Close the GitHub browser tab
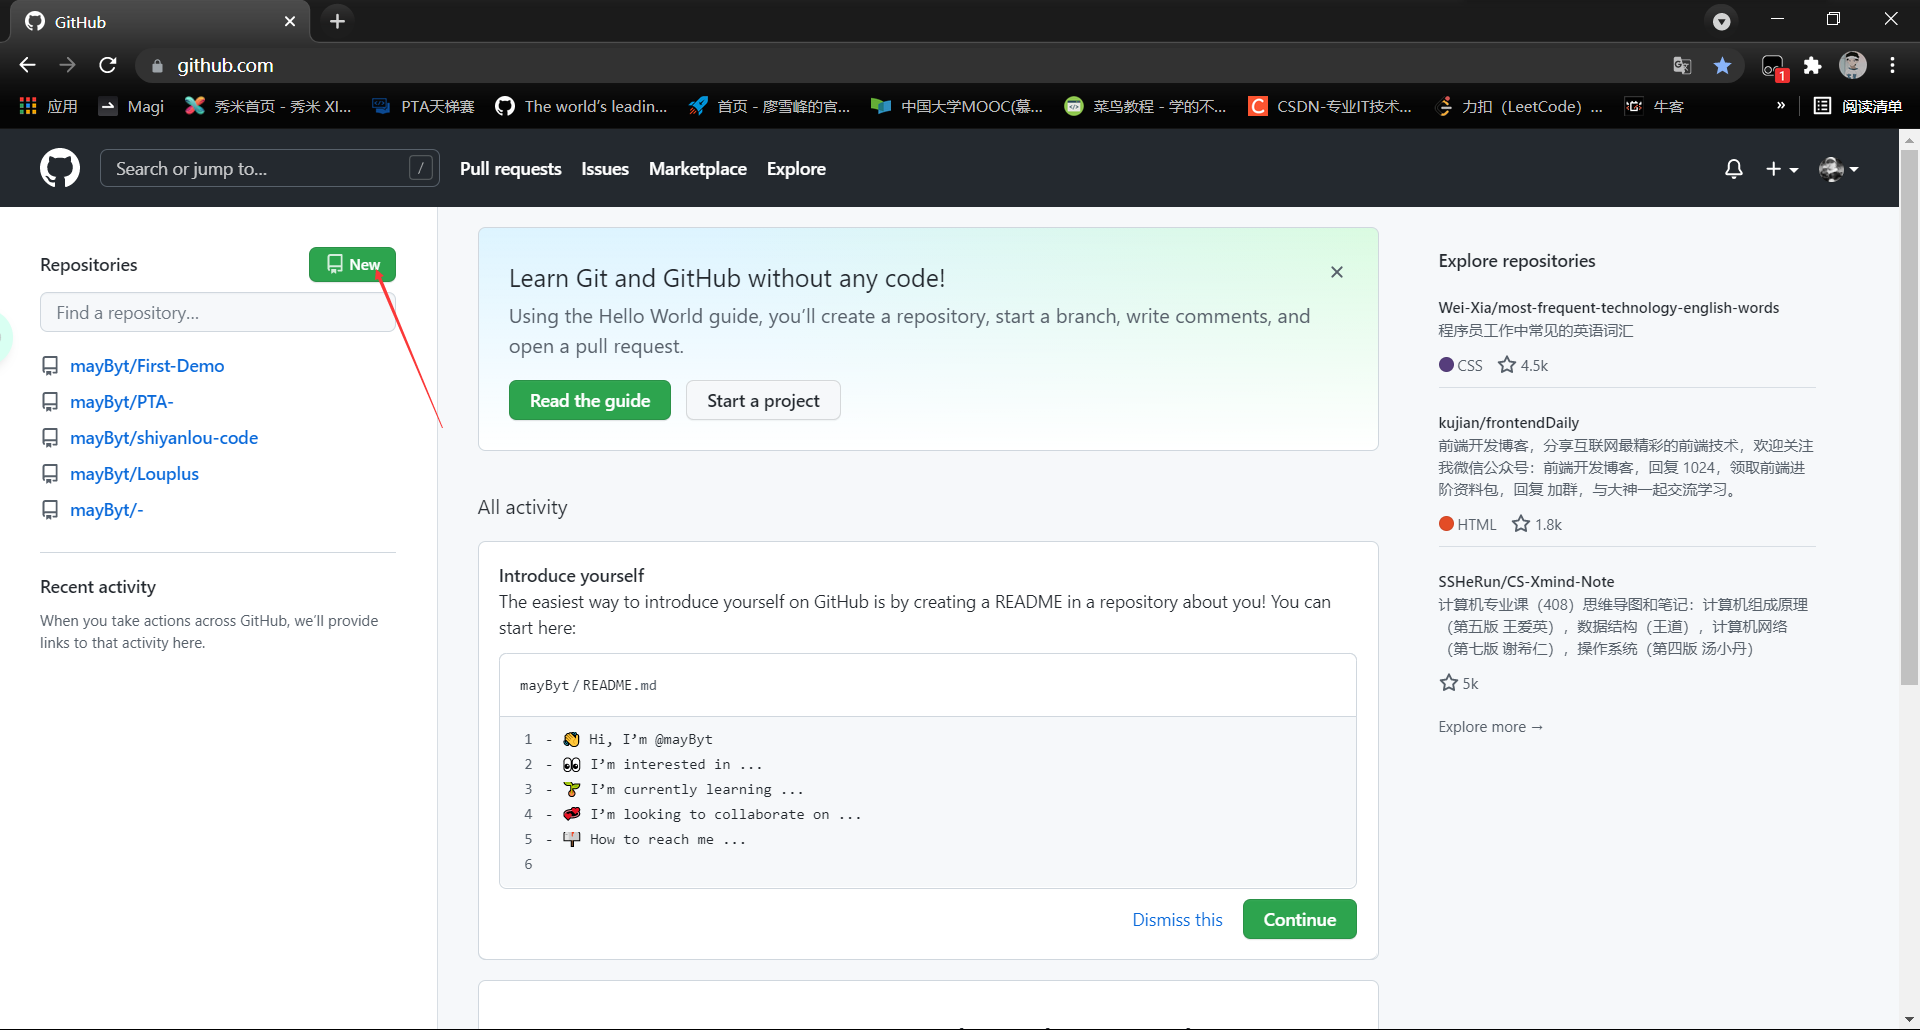The height and width of the screenshot is (1030, 1920). (290, 21)
